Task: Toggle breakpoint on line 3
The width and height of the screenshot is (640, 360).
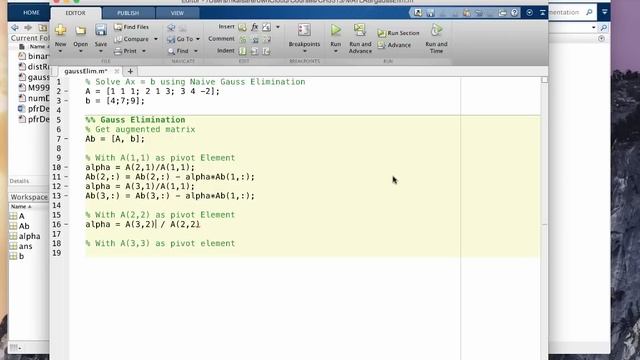Action: pyautogui.click(x=66, y=101)
